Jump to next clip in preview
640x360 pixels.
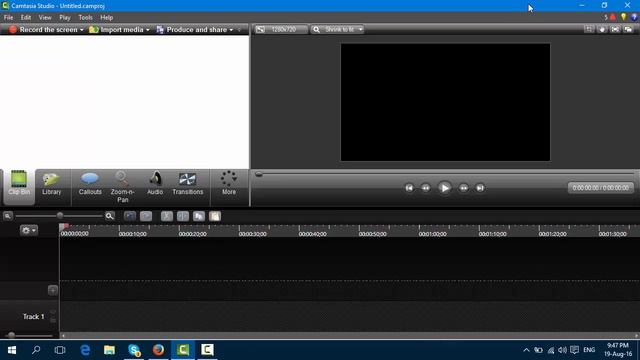point(480,188)
